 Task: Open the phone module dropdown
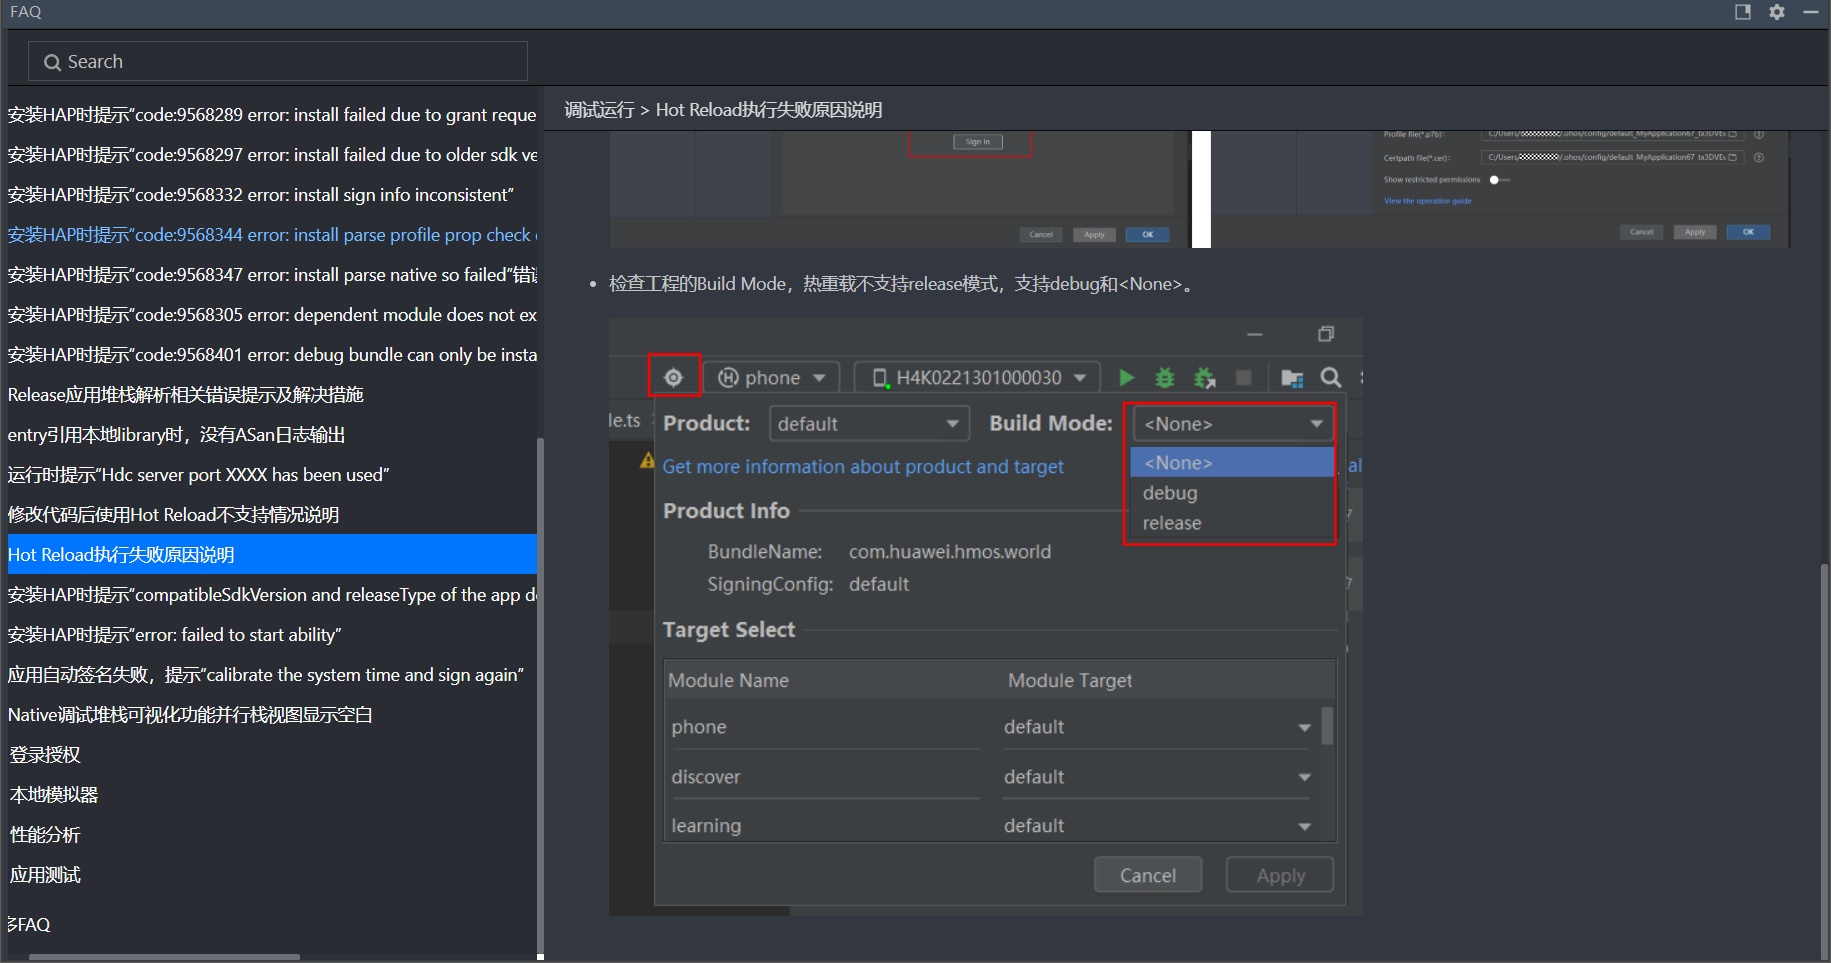click(x=772, y=378)
